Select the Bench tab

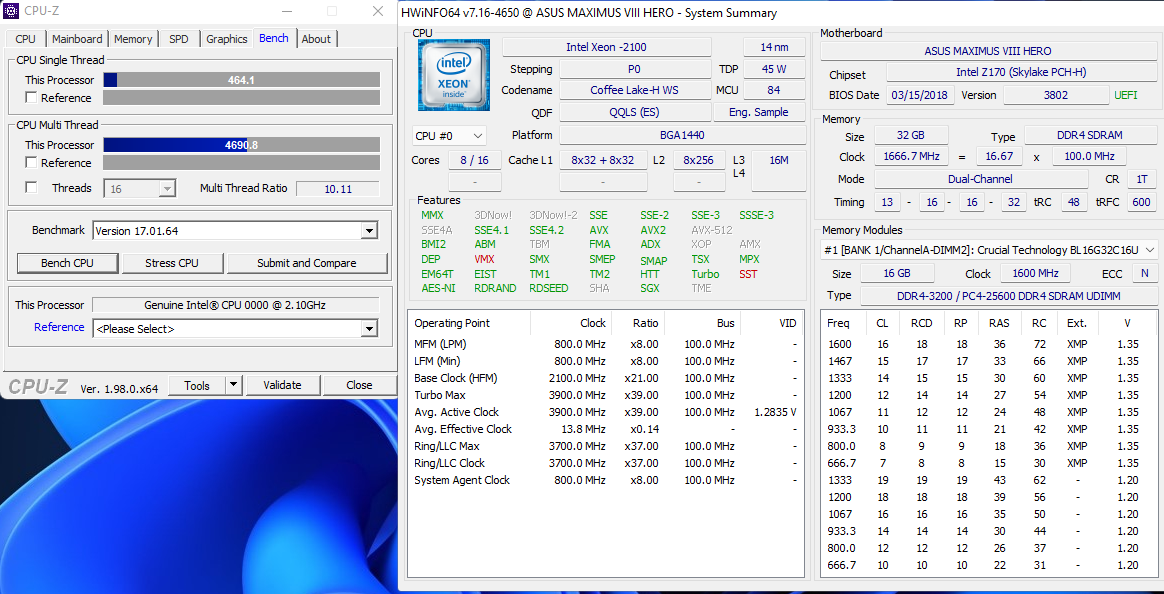[274, 38]
